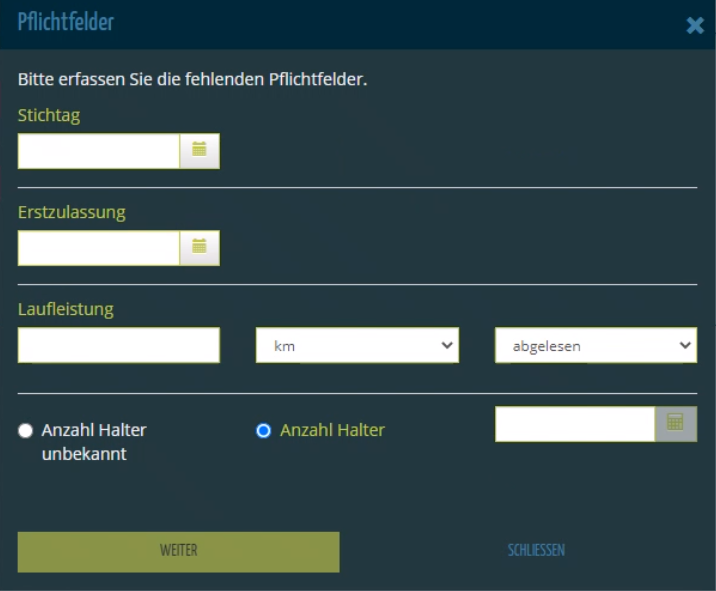This screenshot has width=716, height=591.
Task: Open the abgelesen dropdown
Action: click(596, 346)
